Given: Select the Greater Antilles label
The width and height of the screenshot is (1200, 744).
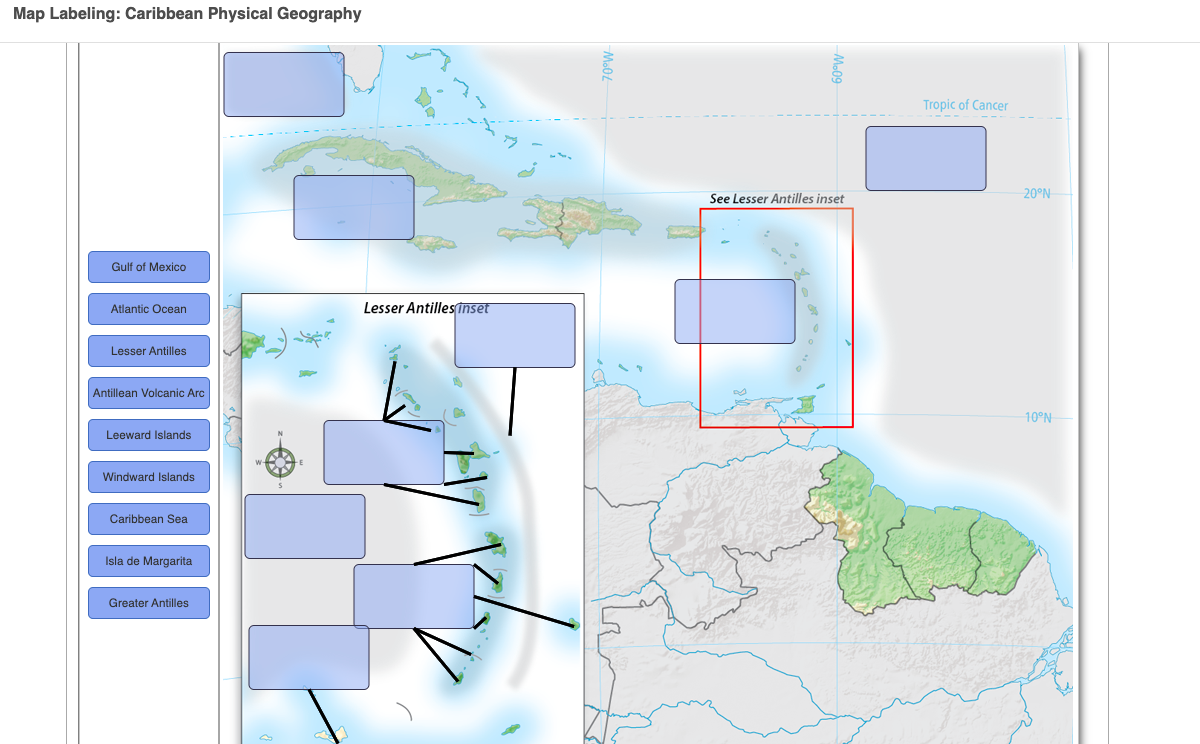Looking at the screenshot, I should 148,603.
